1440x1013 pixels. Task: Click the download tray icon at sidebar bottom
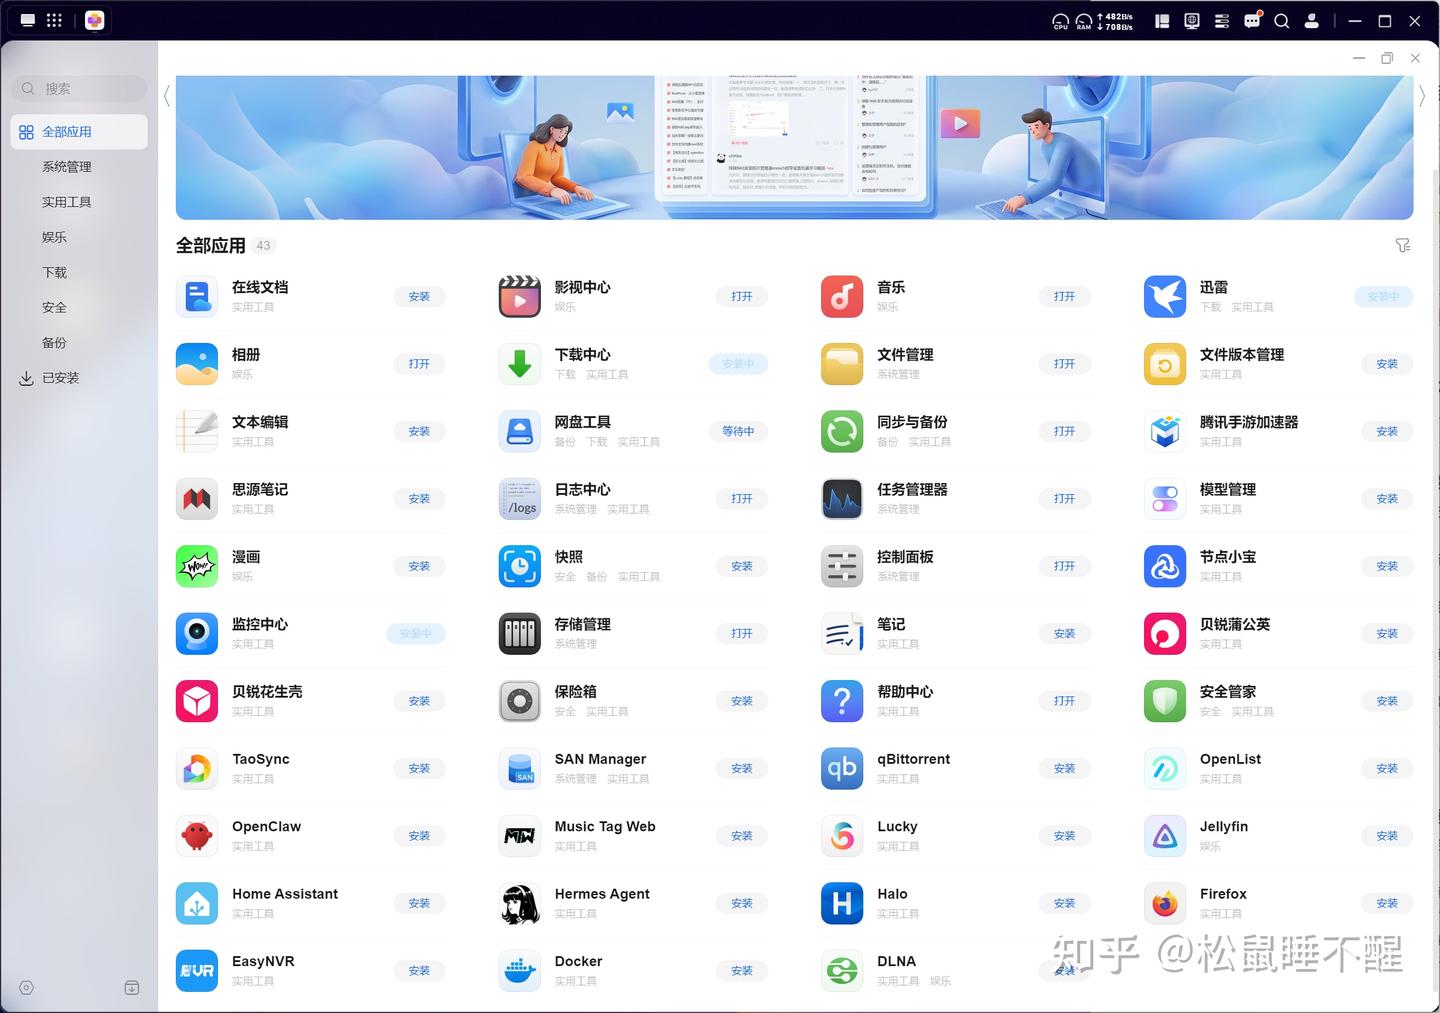pos(132,988)
